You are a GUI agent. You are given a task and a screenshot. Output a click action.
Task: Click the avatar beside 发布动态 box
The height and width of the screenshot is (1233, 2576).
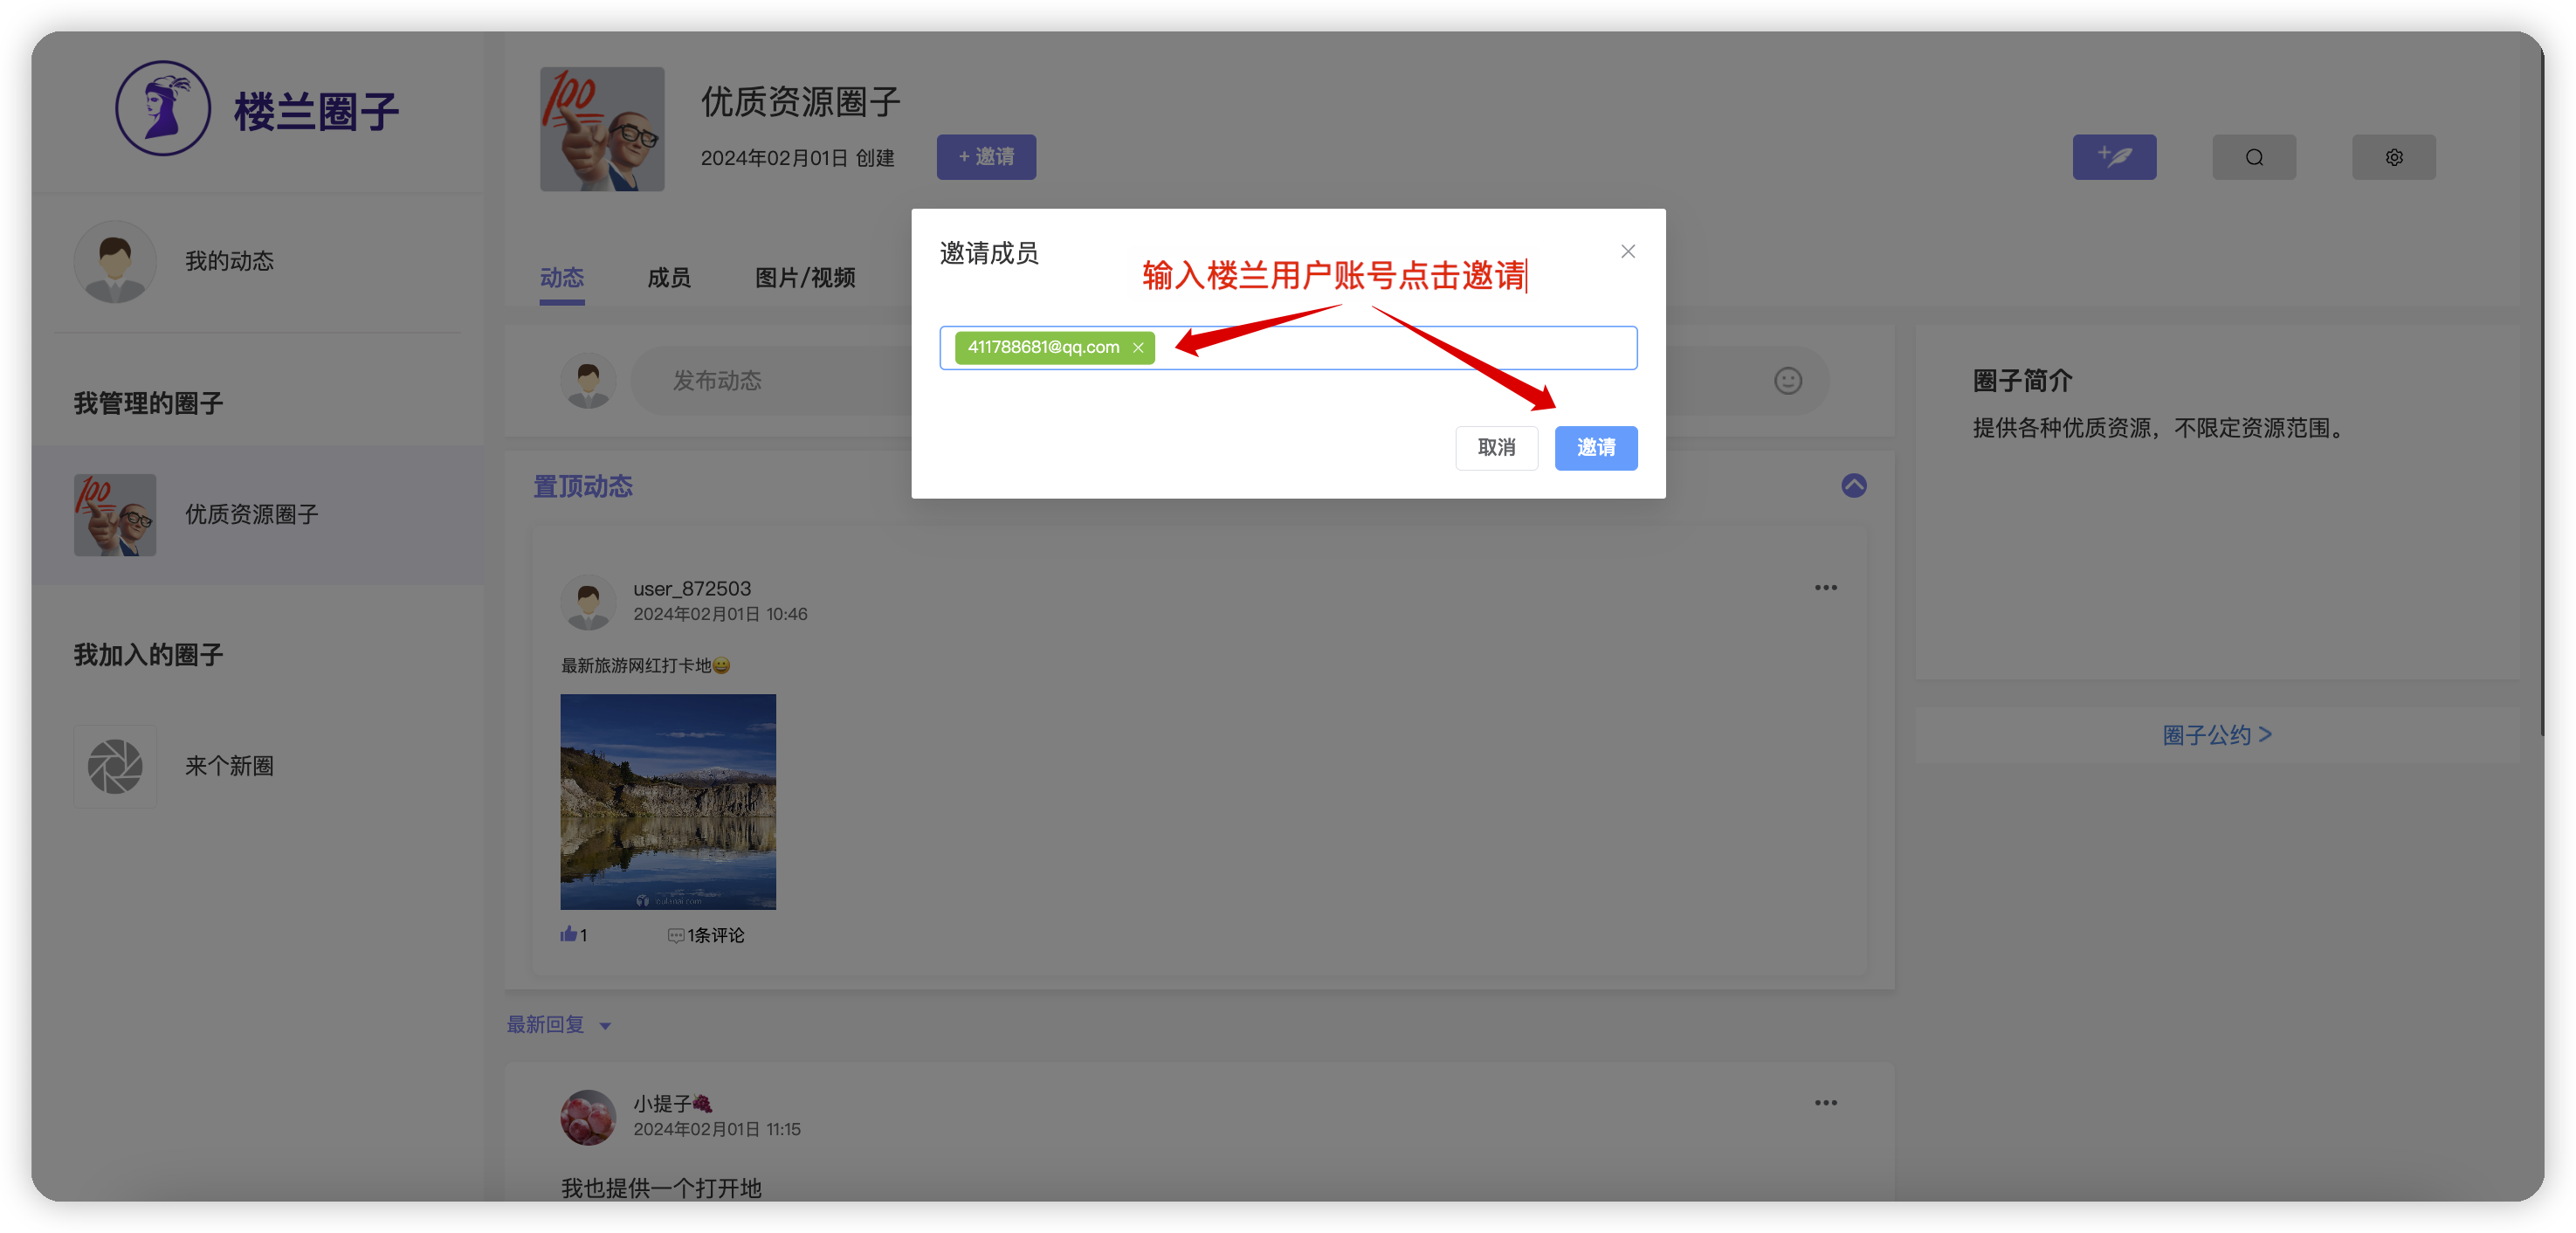pos(588,380)
